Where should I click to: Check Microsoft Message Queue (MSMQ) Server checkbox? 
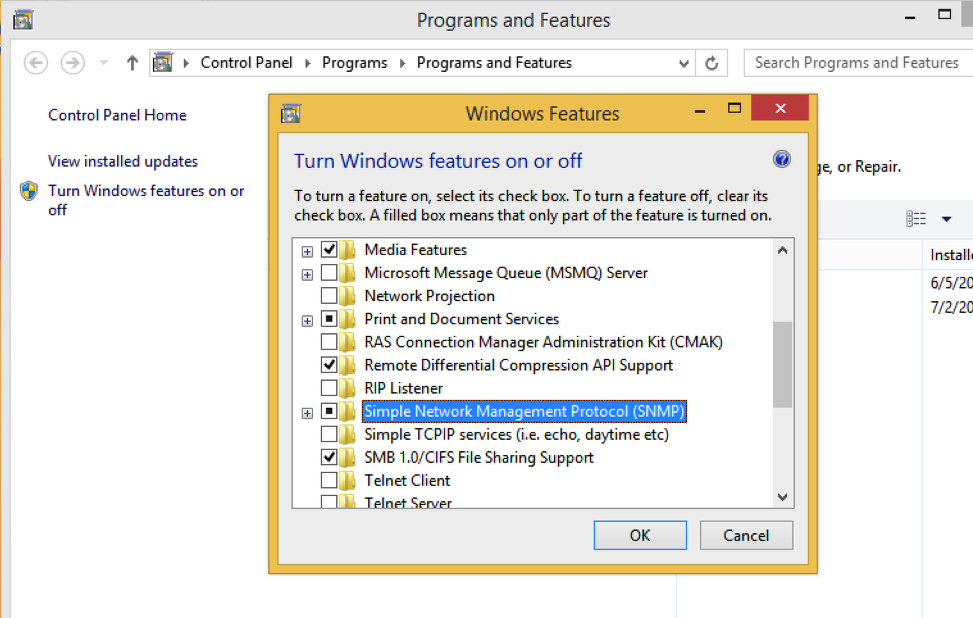[x=329, y=272]
